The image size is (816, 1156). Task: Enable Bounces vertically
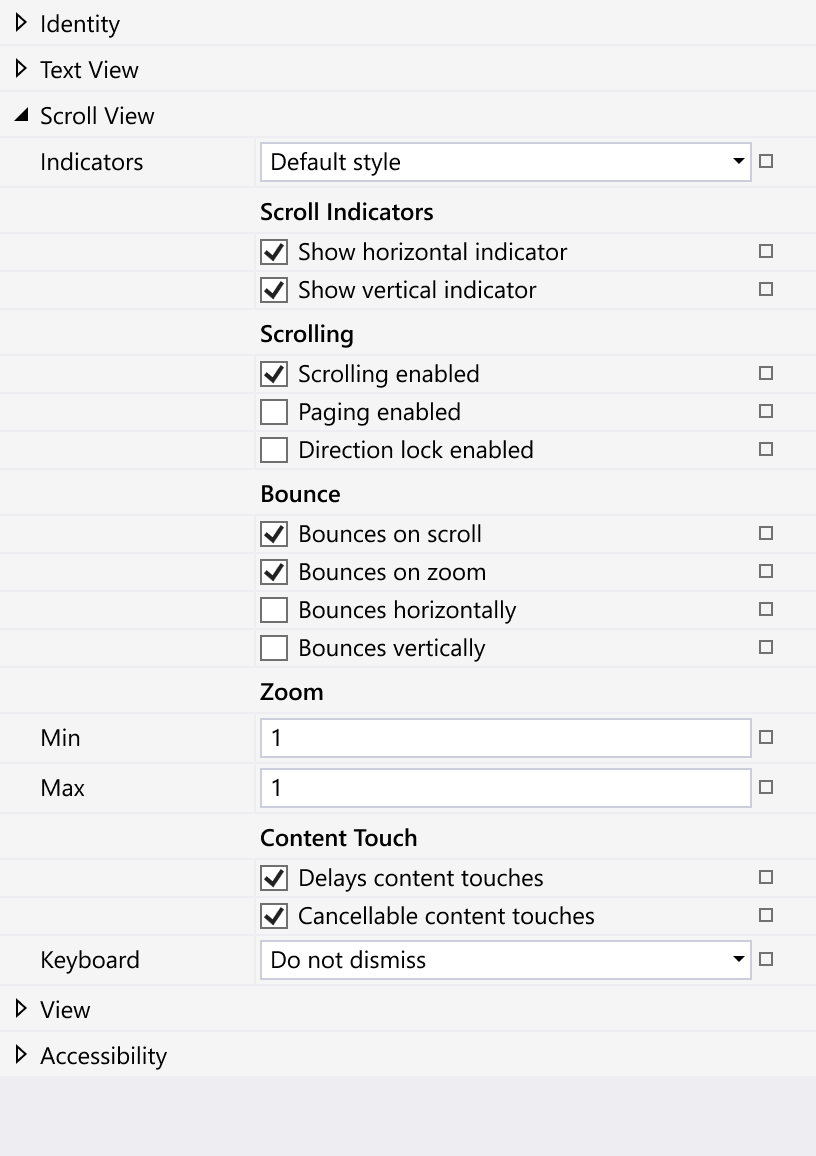coord(273,647)
